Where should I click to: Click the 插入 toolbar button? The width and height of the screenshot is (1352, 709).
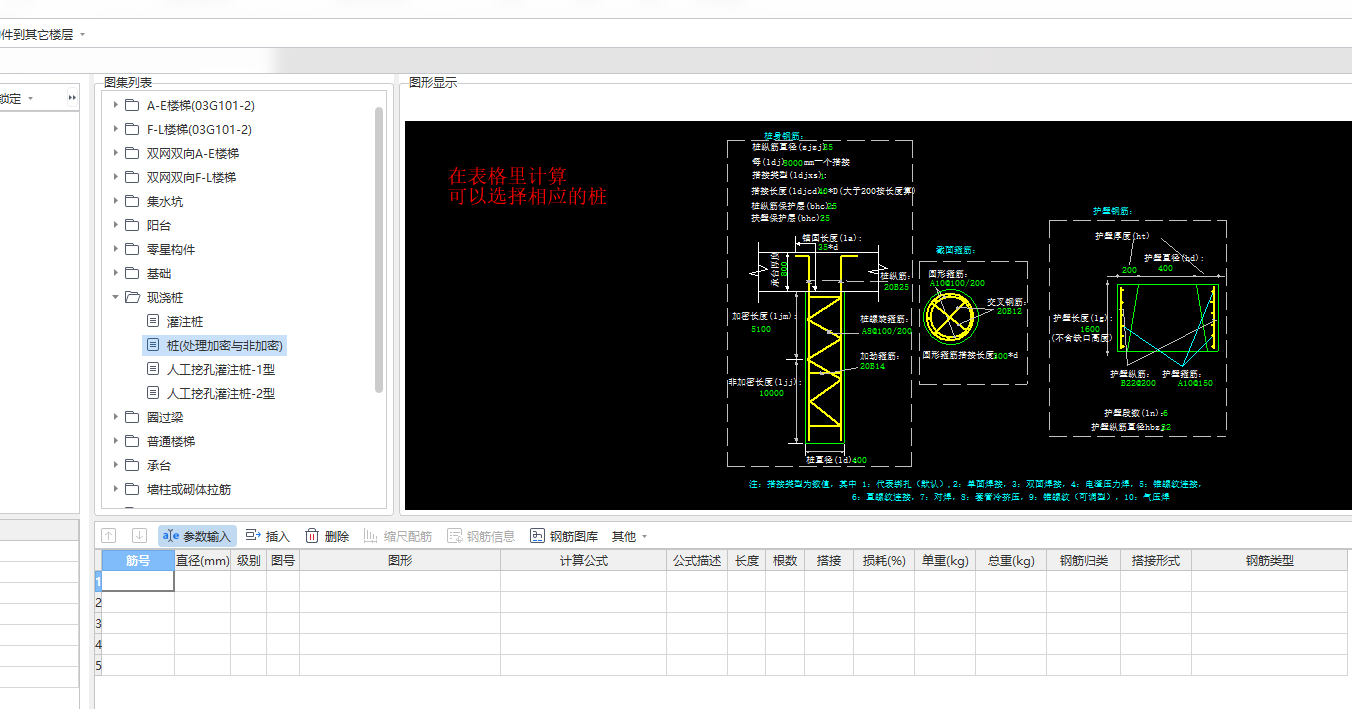click(267, 536)
